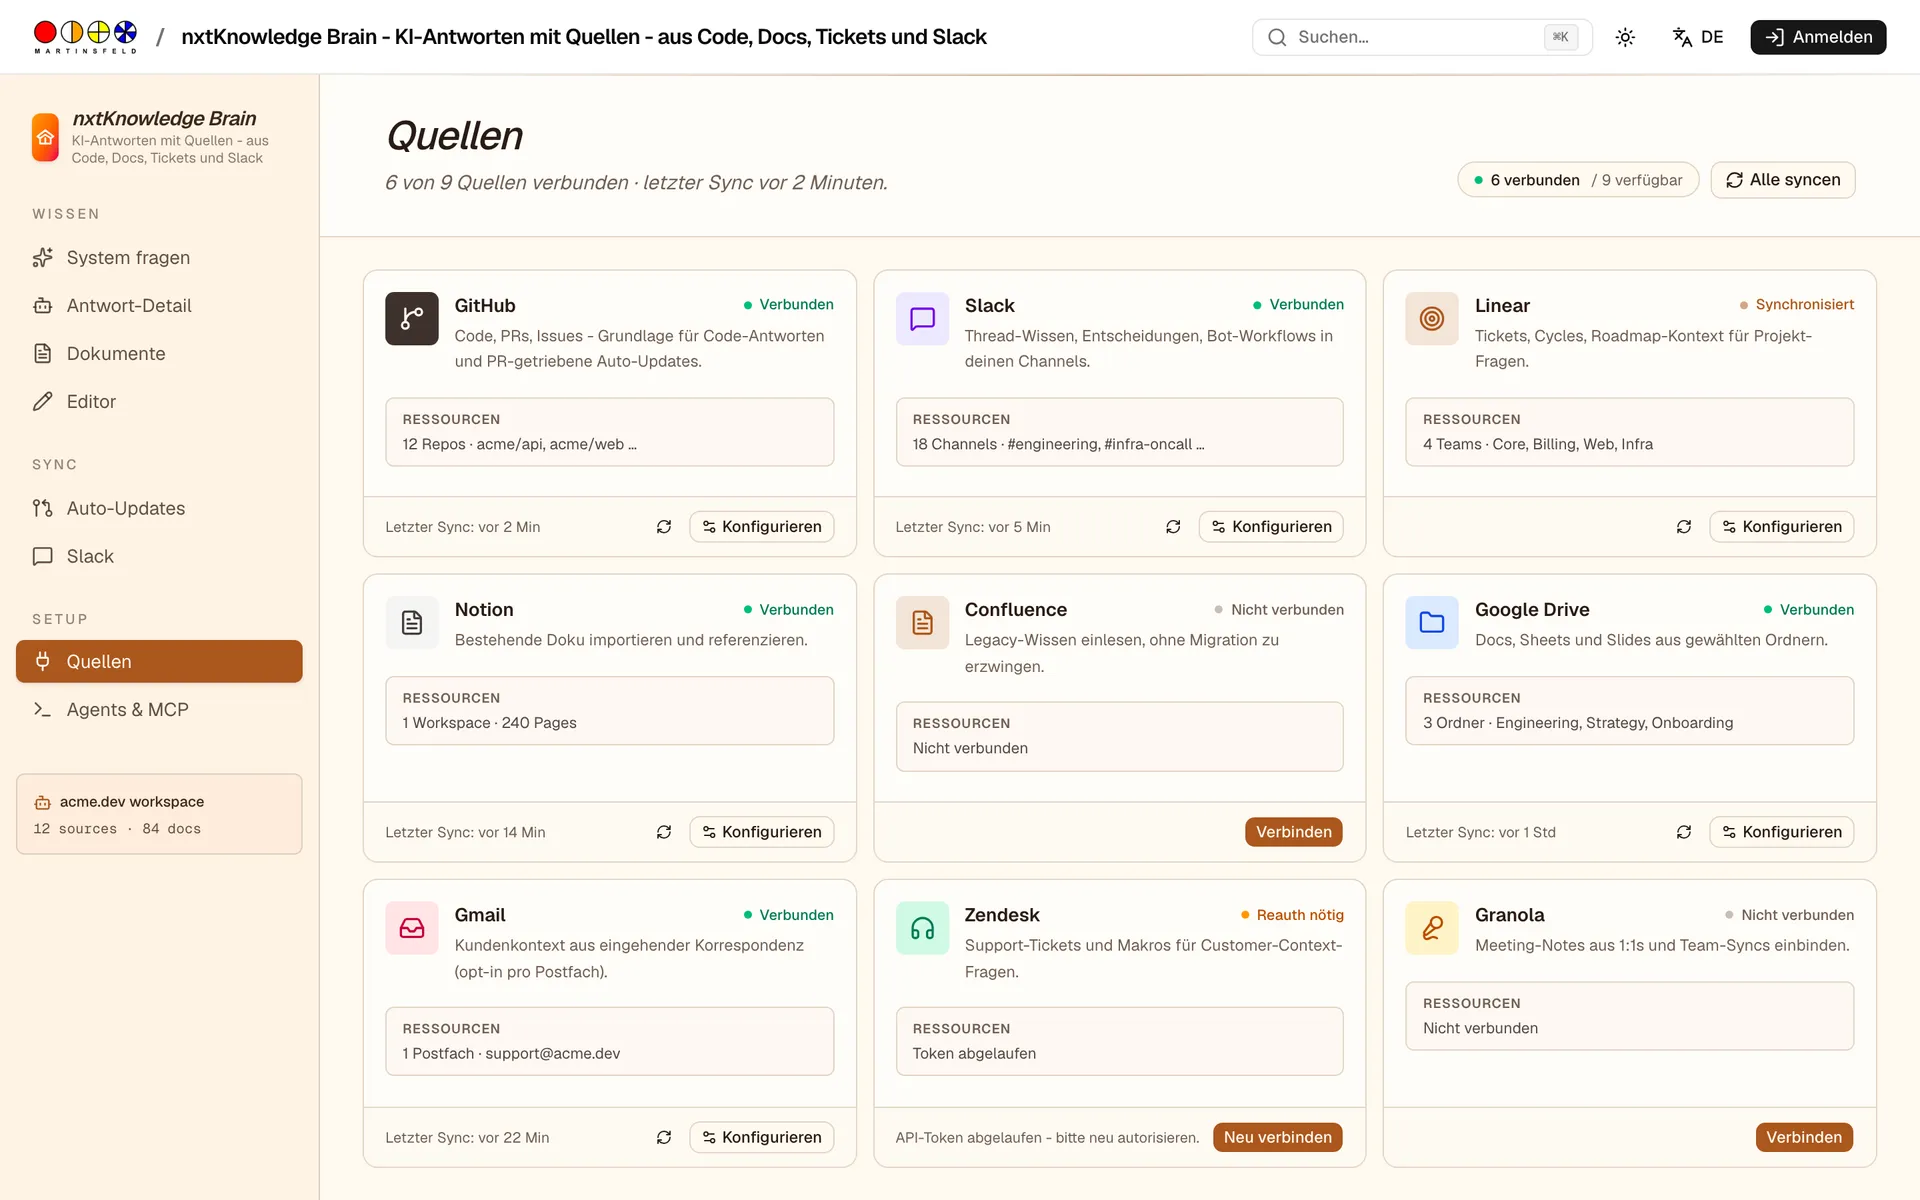Configure the Gmail source
The height and width of the screenshot is (1200, 1920).
point(761,1137)
